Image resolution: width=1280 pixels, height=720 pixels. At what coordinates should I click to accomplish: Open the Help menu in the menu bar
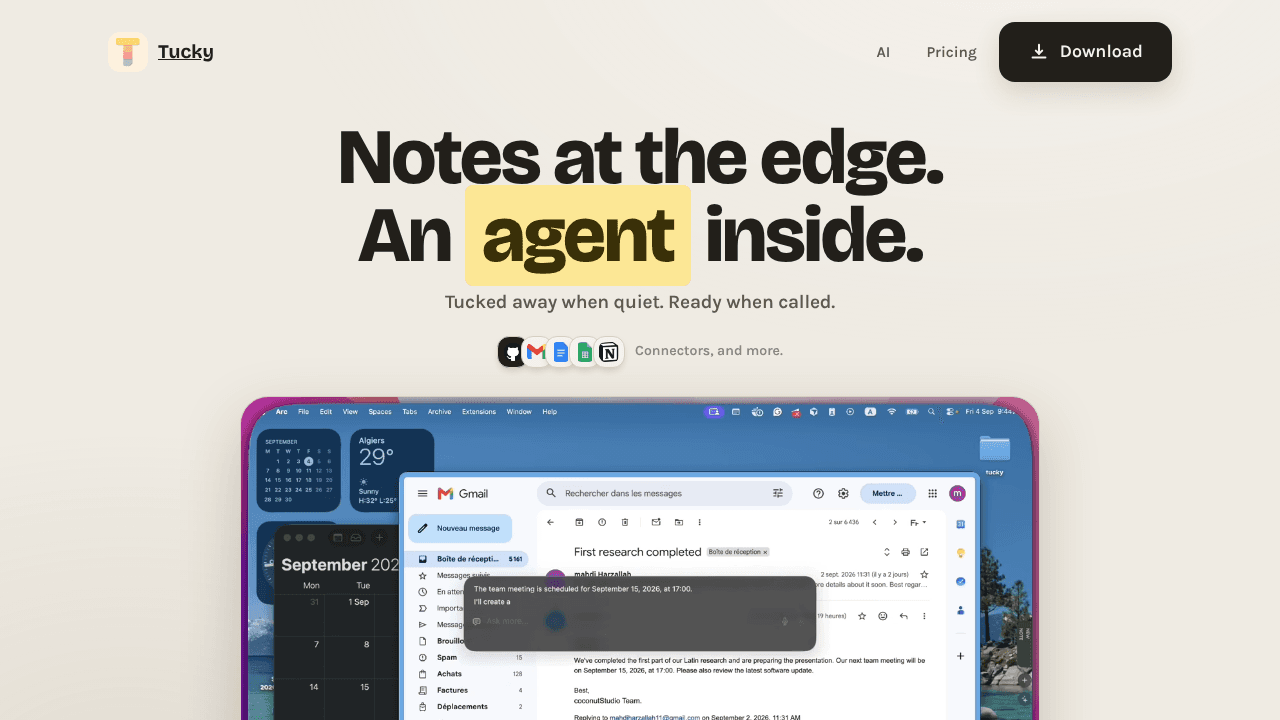(550, 412)
